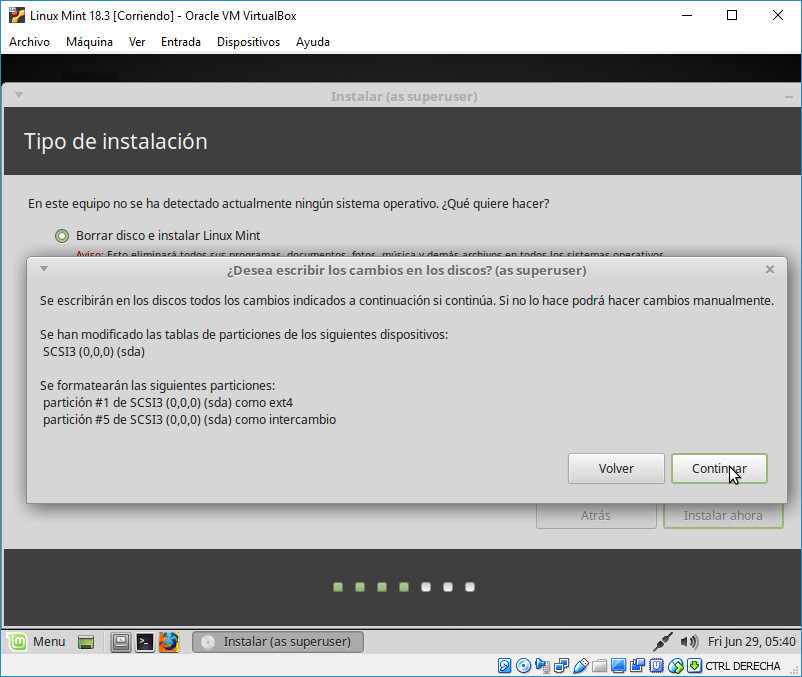This screenshot has height=677, width=802.
Task: Click the Instalar ahora button
Action: 723,515
